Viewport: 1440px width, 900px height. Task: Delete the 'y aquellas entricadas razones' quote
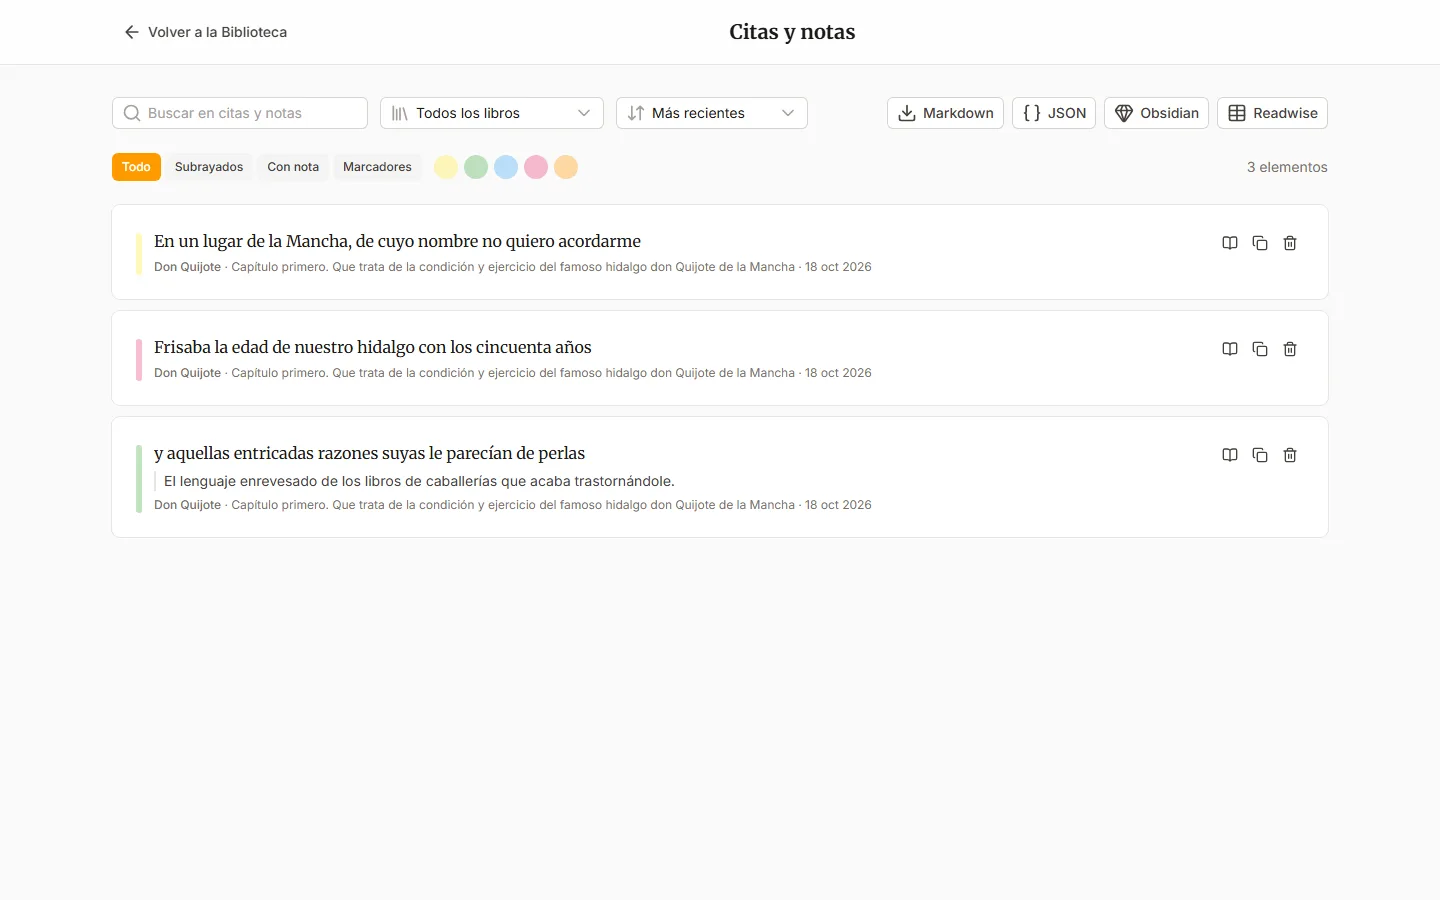click(x=1290, y=455)
